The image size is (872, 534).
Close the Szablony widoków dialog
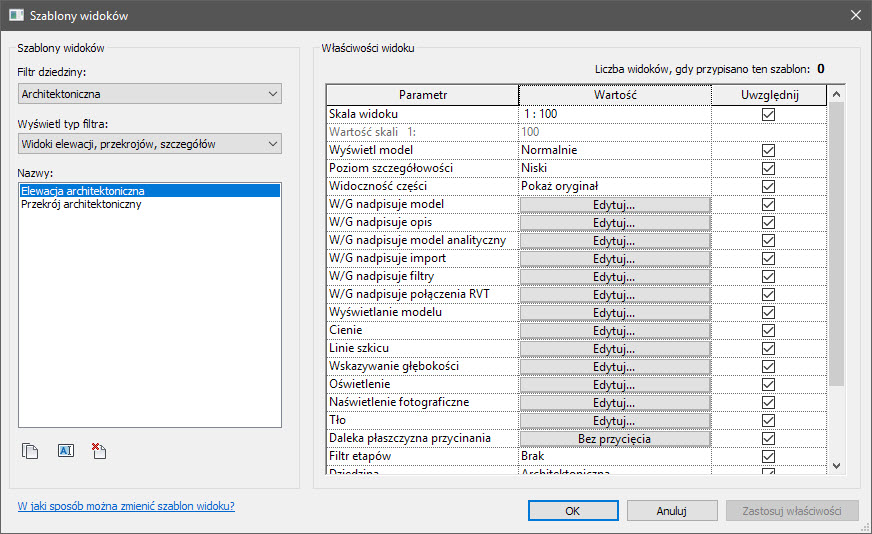855,15
